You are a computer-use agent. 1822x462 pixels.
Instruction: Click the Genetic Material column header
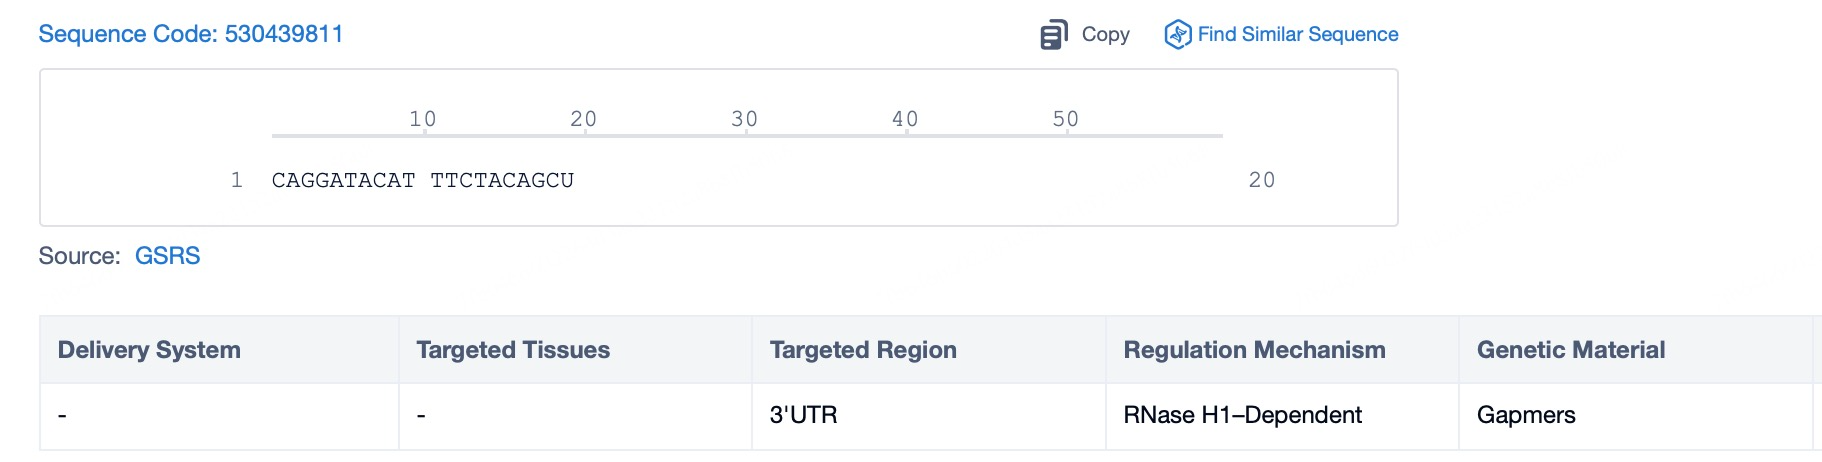(1570, 350)
